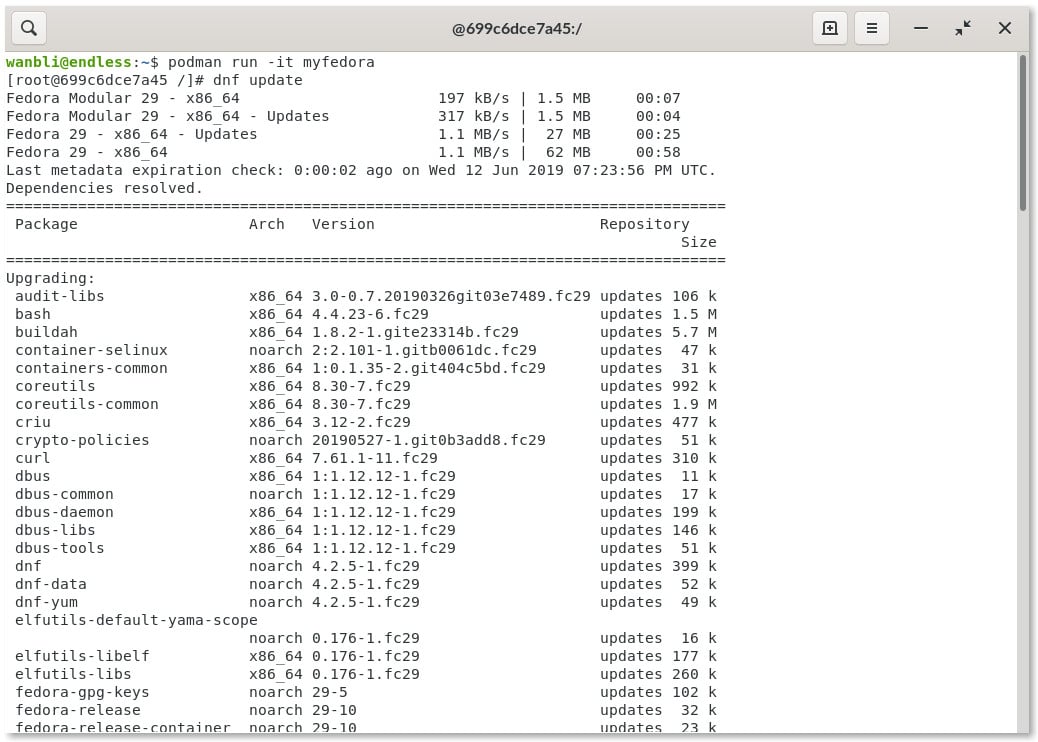Close the terminal window

click(1004, 28)
